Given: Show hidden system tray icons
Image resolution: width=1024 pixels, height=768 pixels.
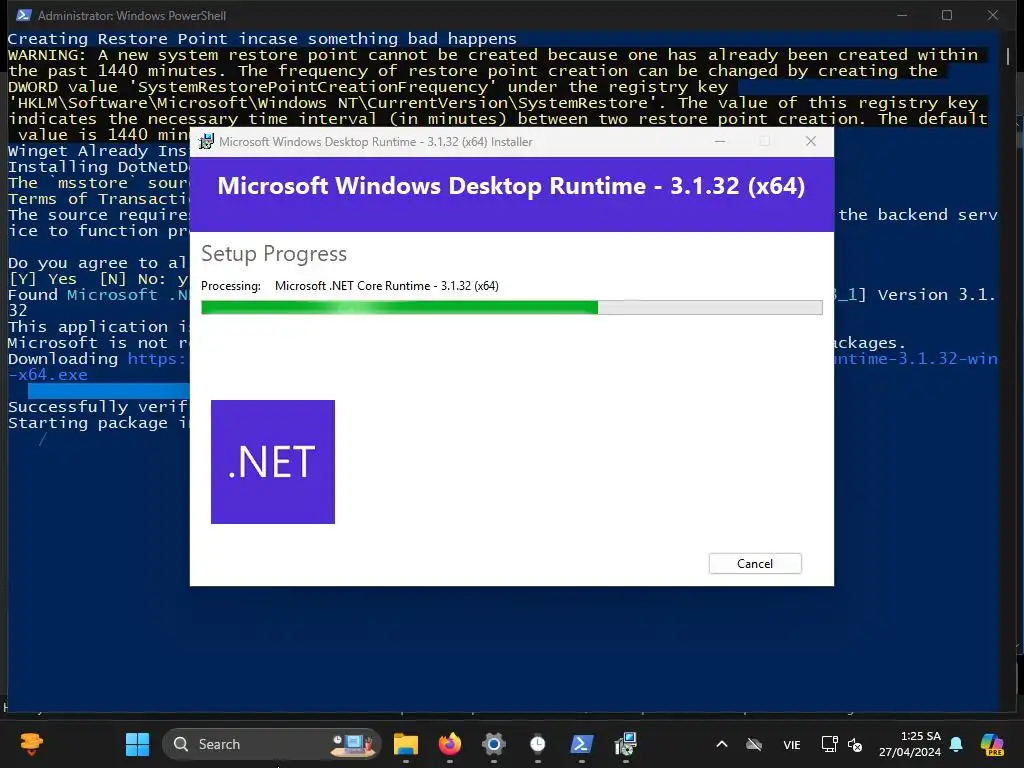Looking at the screenshot, I should point(722,744).
